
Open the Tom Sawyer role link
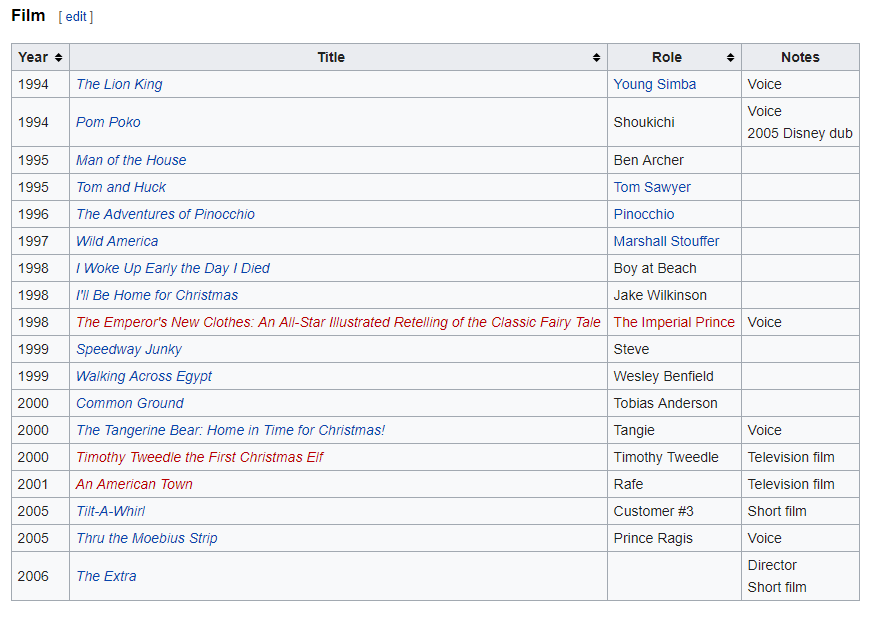[652, 187]
